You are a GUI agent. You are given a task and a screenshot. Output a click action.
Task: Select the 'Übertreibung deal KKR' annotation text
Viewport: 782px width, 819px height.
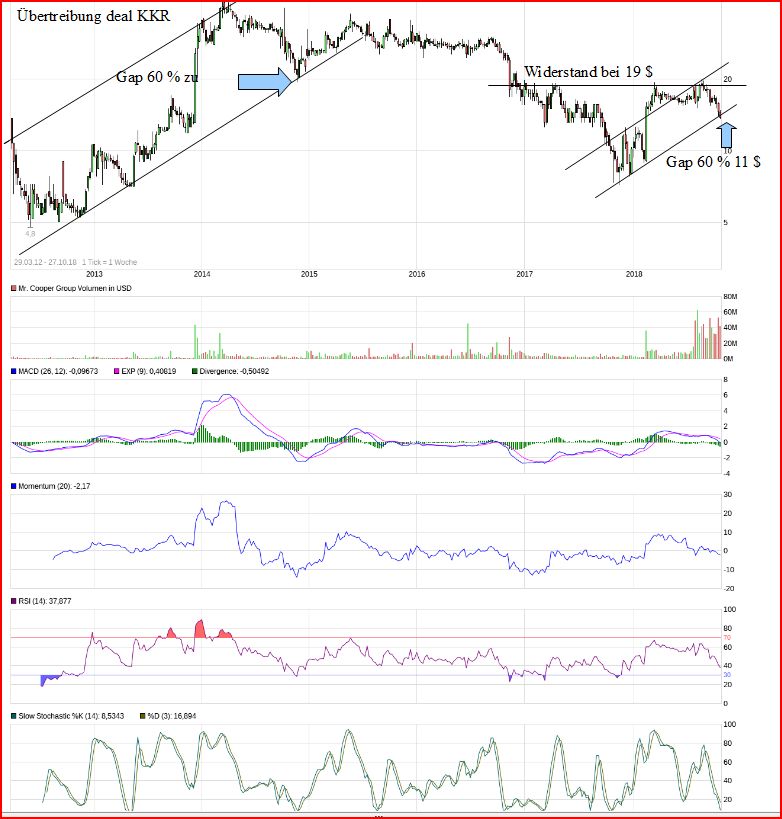click(94, 16)
